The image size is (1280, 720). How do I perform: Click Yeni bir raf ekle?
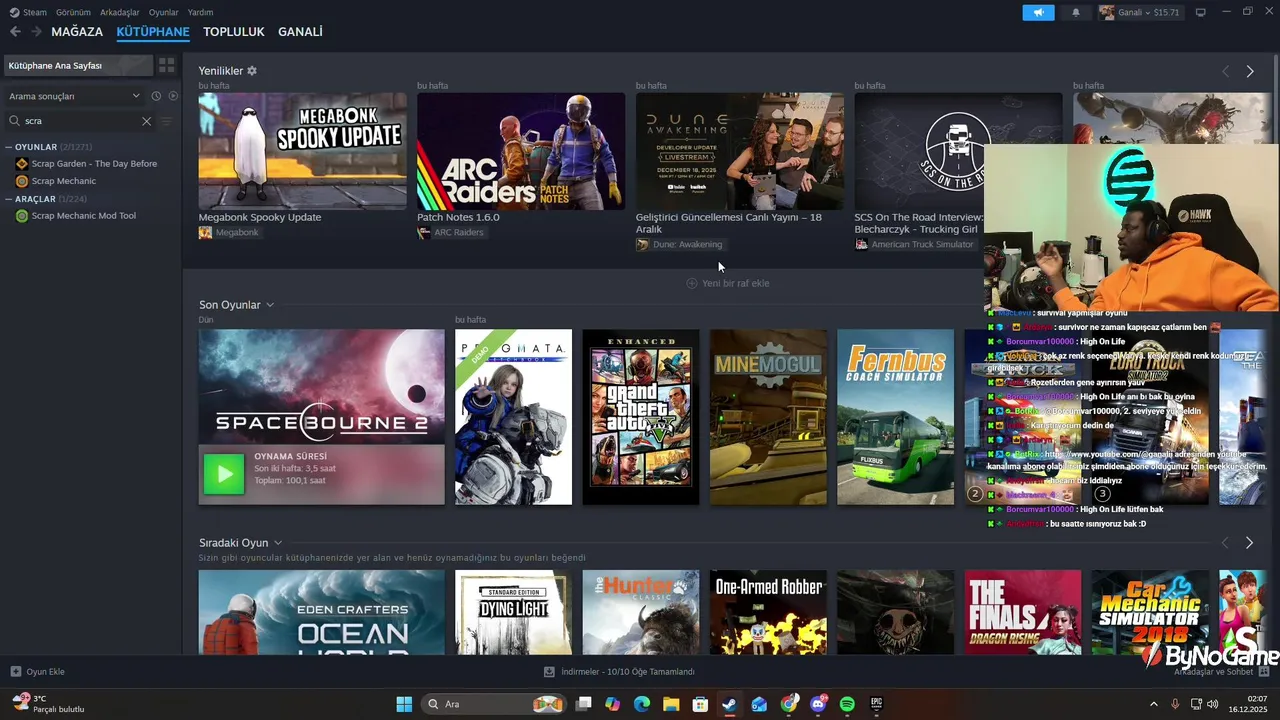click(728, 283)
